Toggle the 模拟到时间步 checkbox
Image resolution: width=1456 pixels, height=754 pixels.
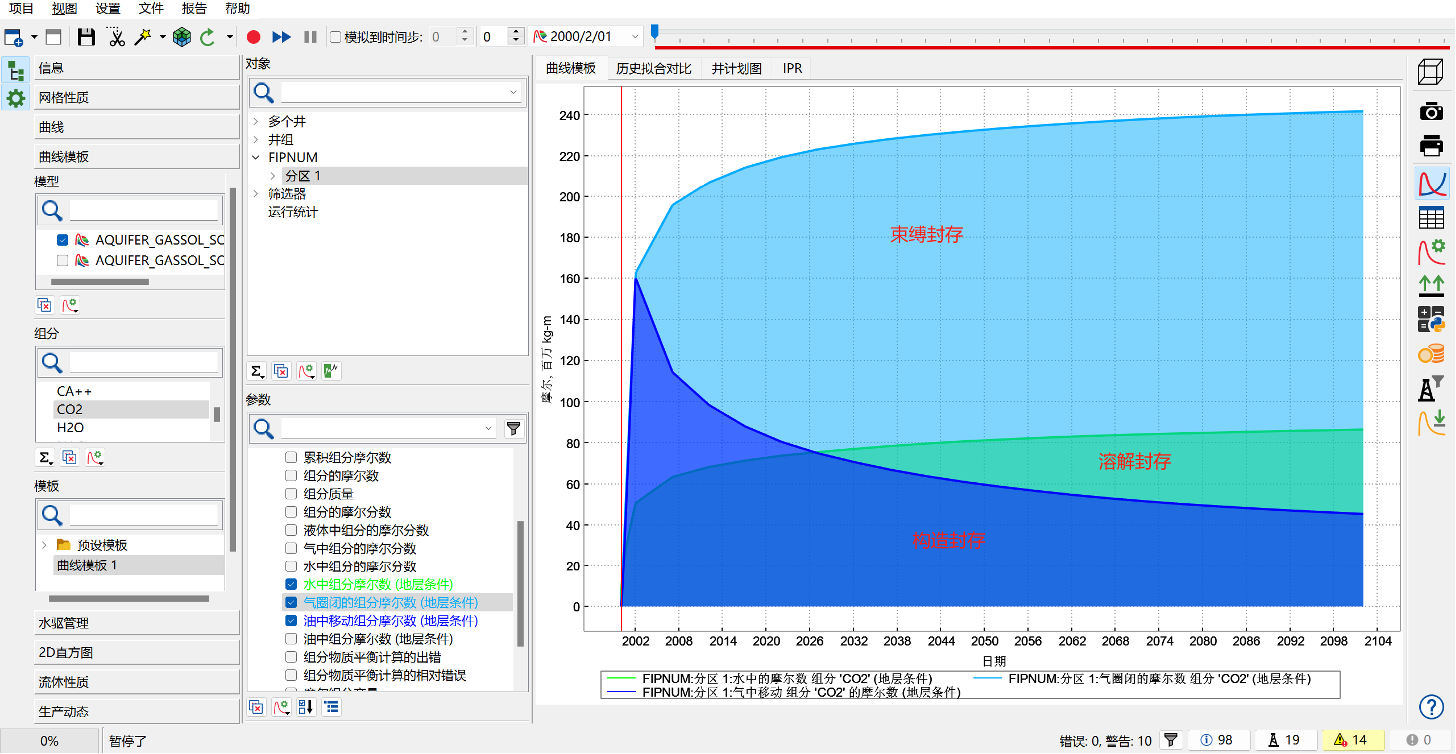tap(335, 37)
